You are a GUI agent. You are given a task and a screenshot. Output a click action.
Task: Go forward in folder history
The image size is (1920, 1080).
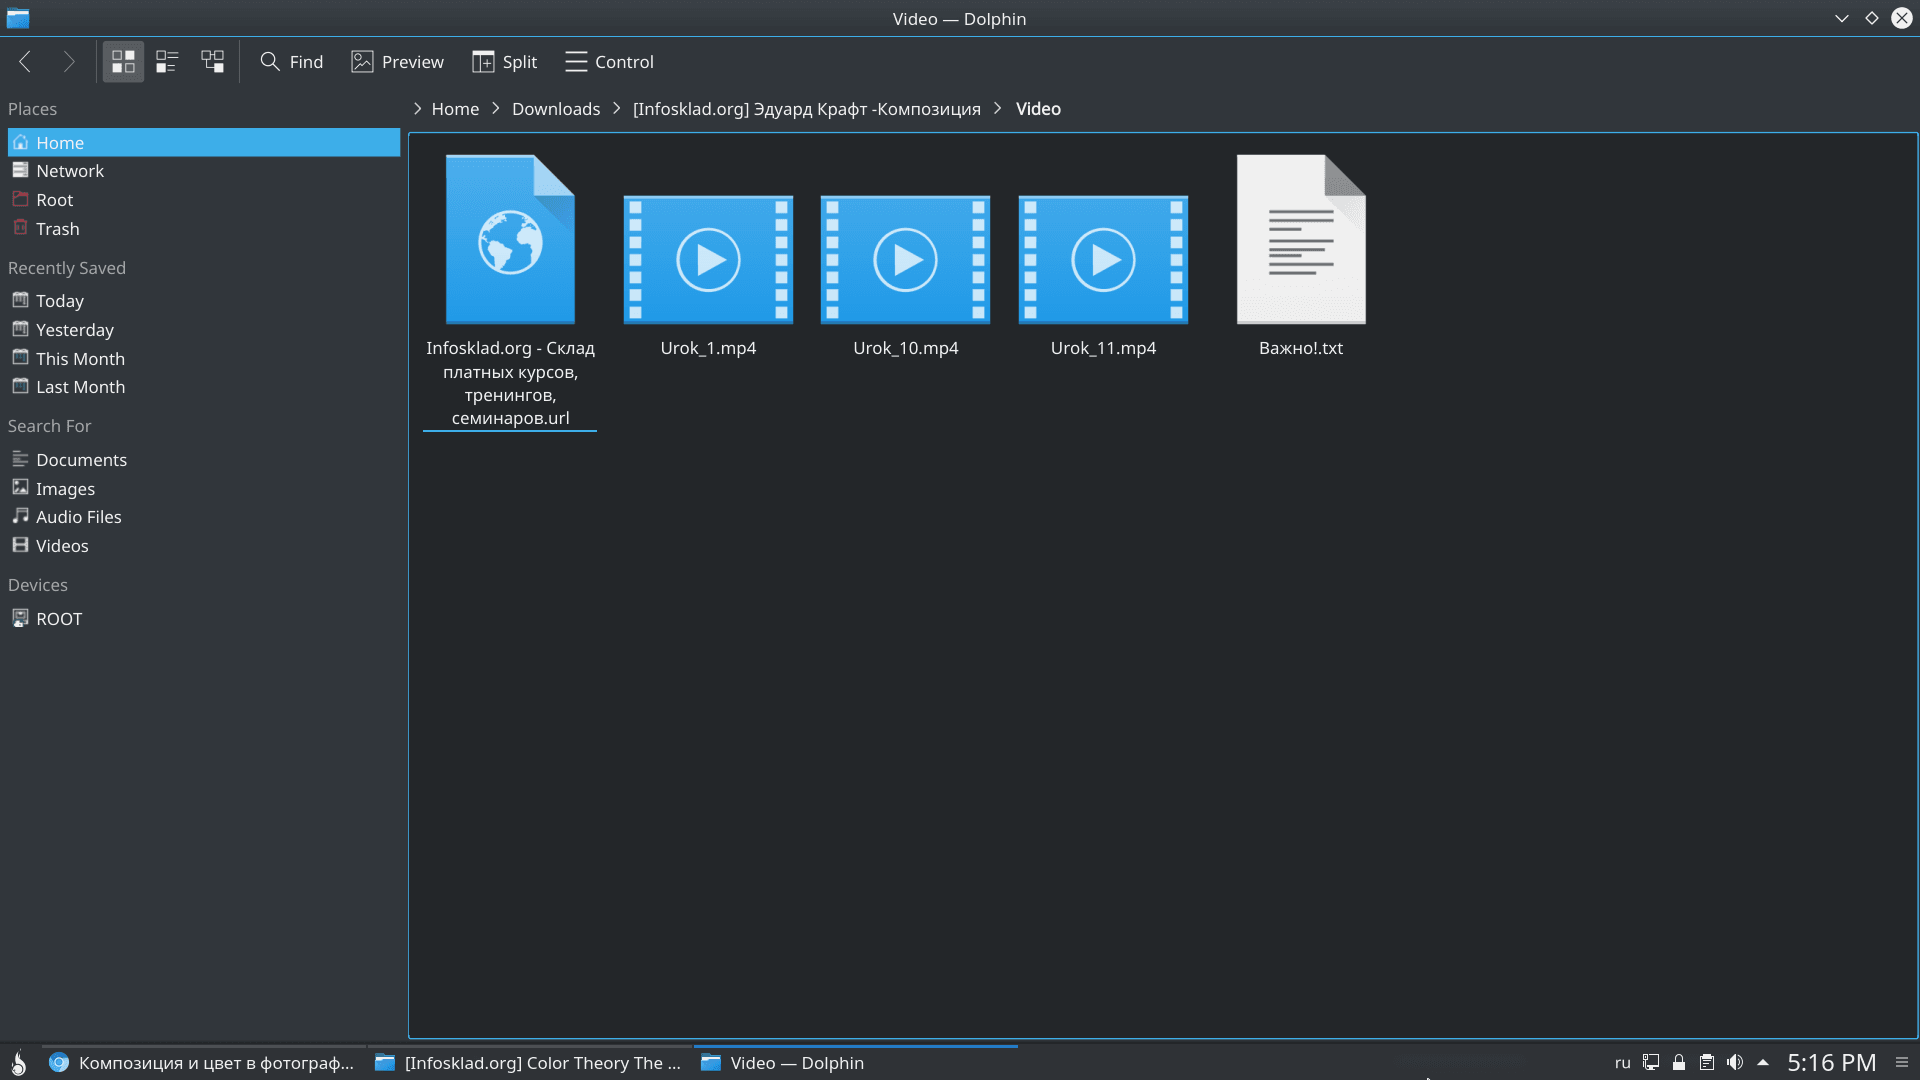click(69, 62)
